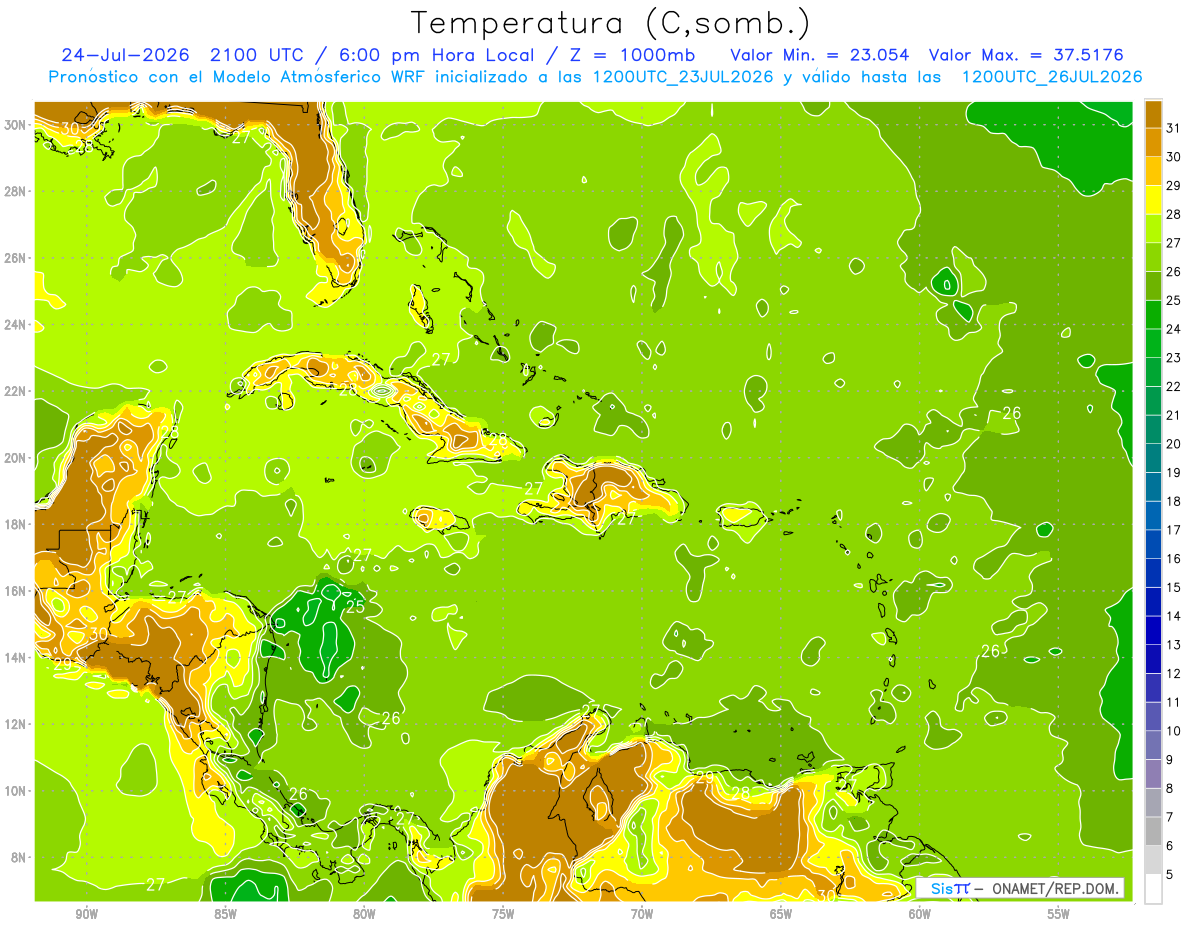Click color scale legend value 8
Image resolution: width=1200 pixels, height=927 pixels.
point(1169,788)
